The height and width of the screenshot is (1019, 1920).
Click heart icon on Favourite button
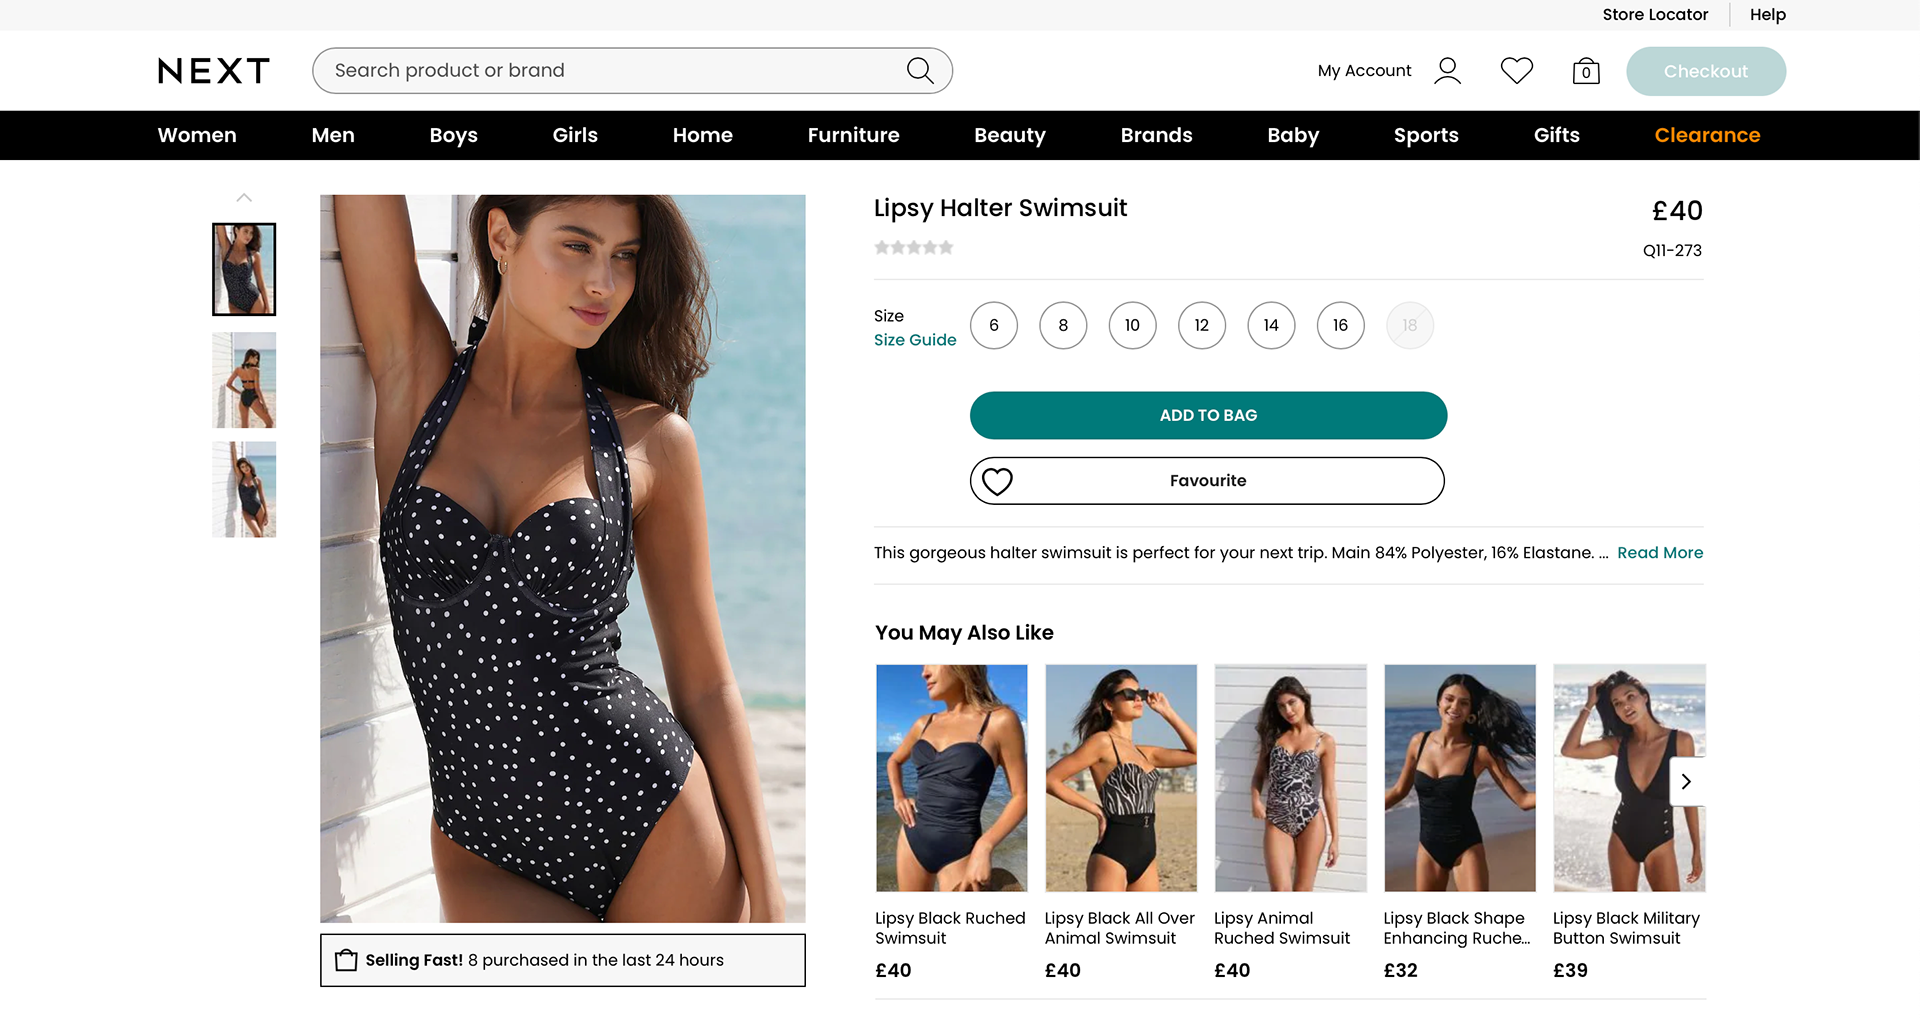click(997, 481)
